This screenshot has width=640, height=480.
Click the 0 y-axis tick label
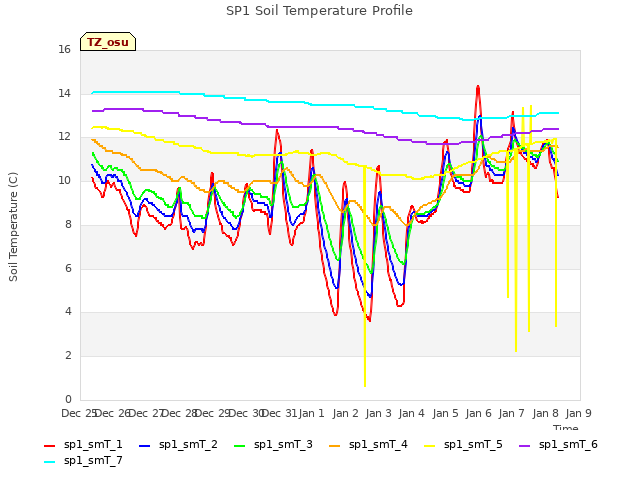pyautogui.click(x=68, y=399)
